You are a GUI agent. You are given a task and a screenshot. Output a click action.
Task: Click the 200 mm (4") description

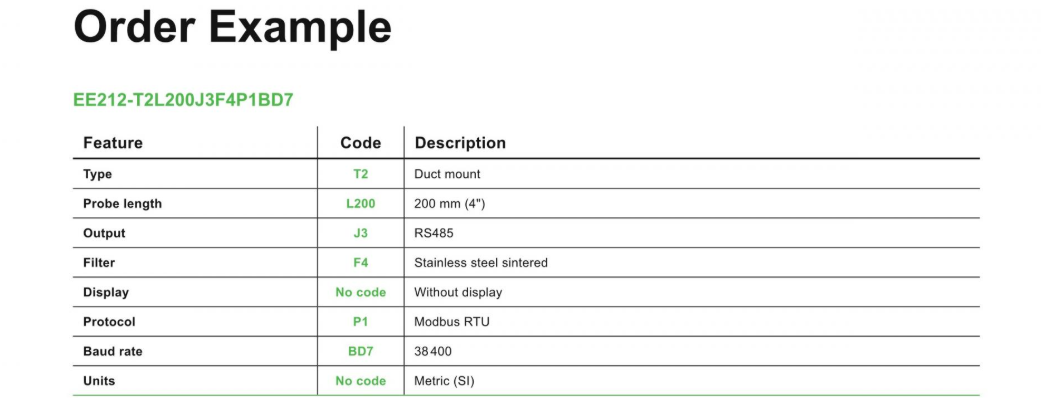point(449,204)
